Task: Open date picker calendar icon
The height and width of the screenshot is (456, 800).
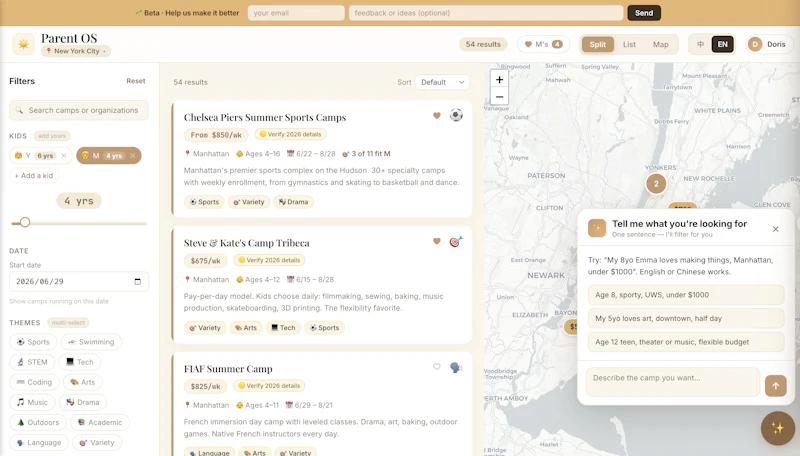Action: tap(137, 282)
